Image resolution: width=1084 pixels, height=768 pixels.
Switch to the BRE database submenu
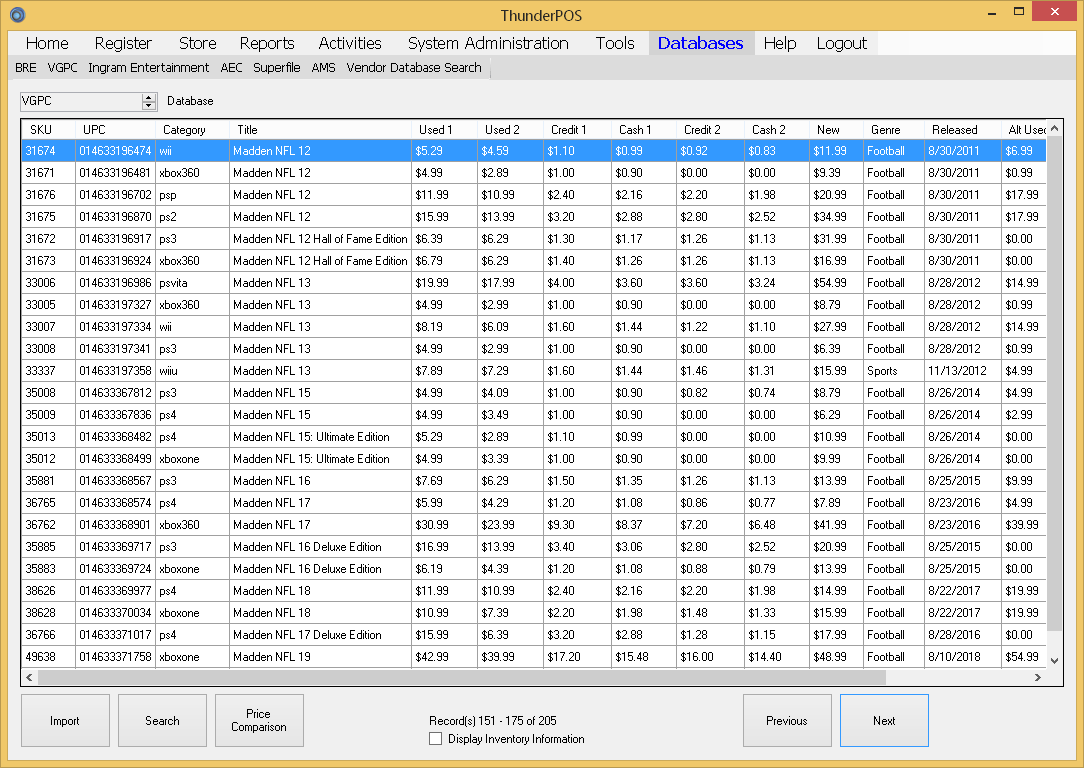tap(26, 68)
